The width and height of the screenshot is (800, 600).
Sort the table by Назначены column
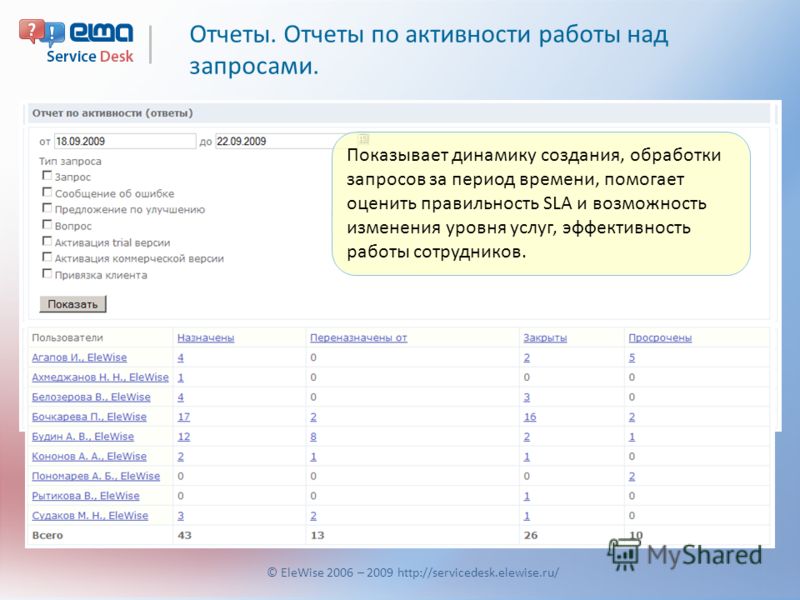tap(206, 338)
